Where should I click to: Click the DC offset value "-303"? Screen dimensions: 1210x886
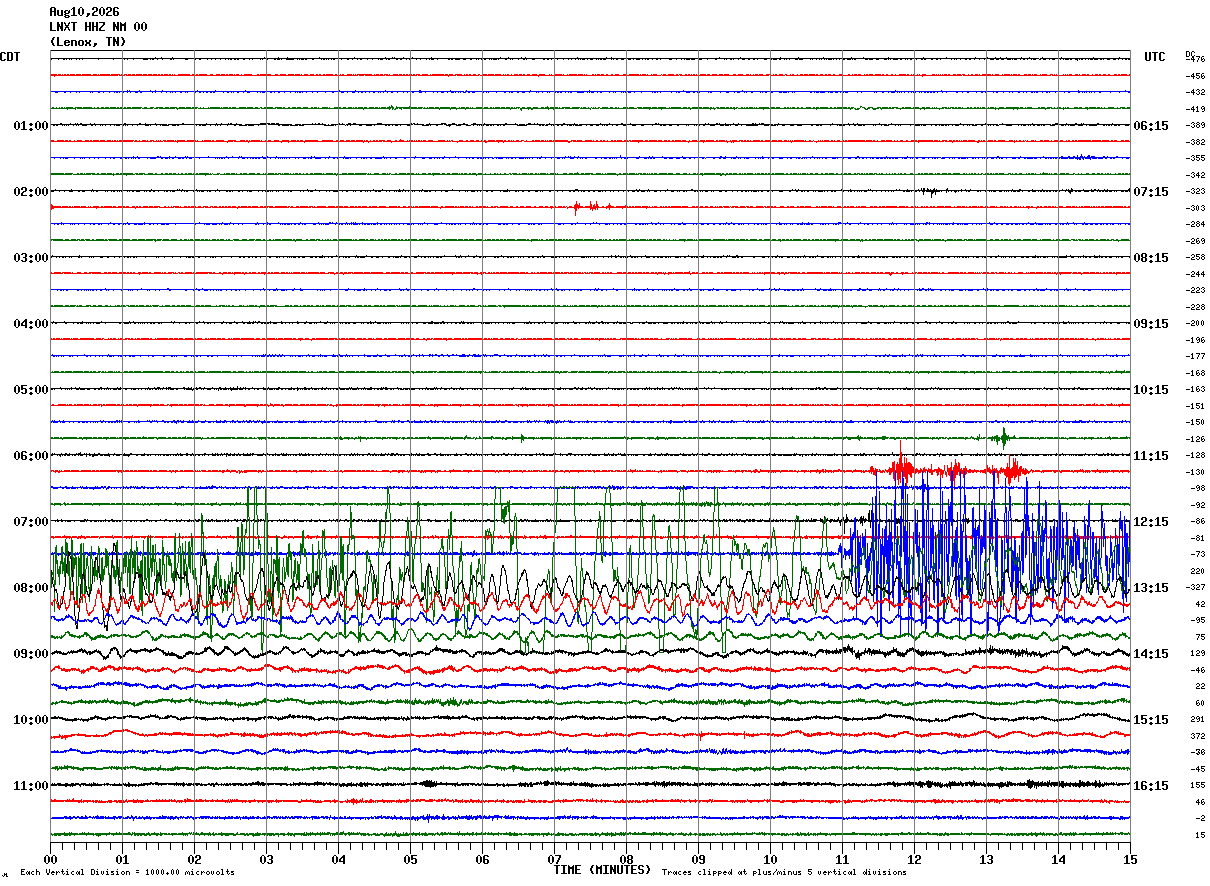1195,208
